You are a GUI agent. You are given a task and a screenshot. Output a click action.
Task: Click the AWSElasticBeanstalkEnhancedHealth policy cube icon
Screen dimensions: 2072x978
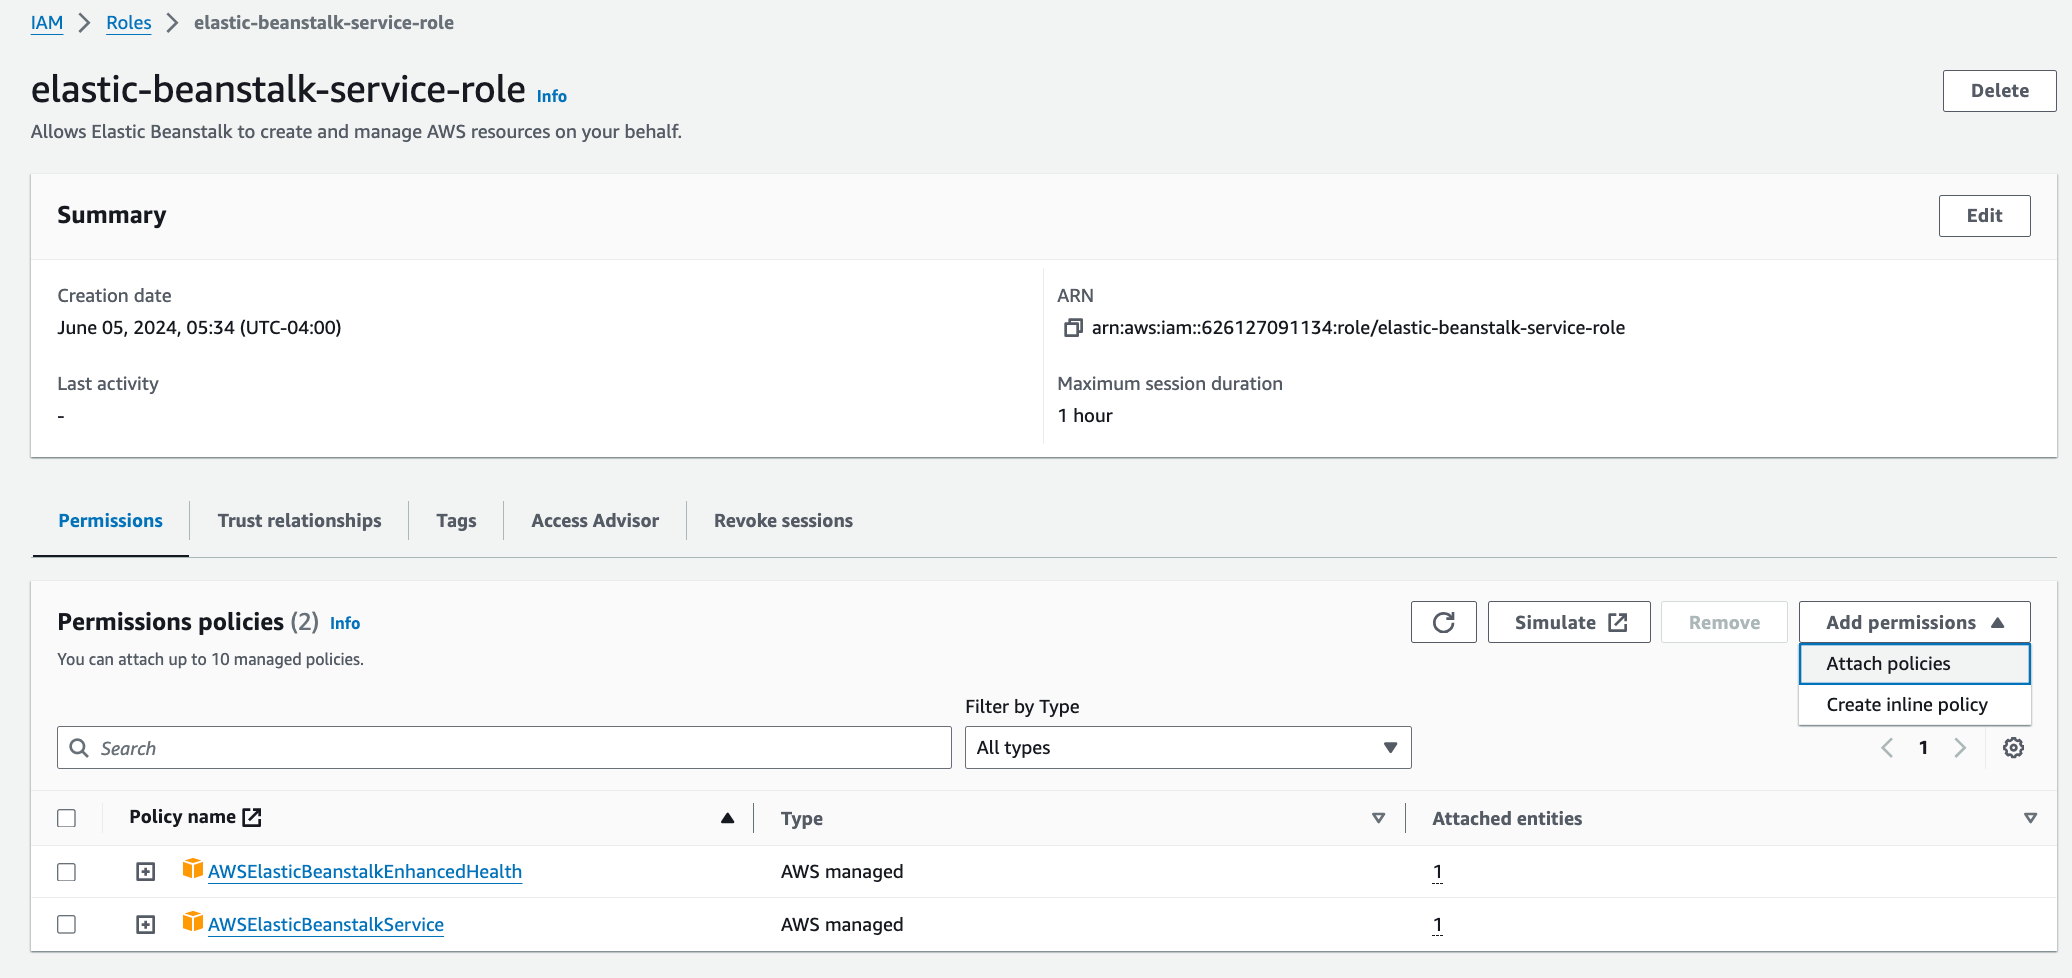[193, 869]
